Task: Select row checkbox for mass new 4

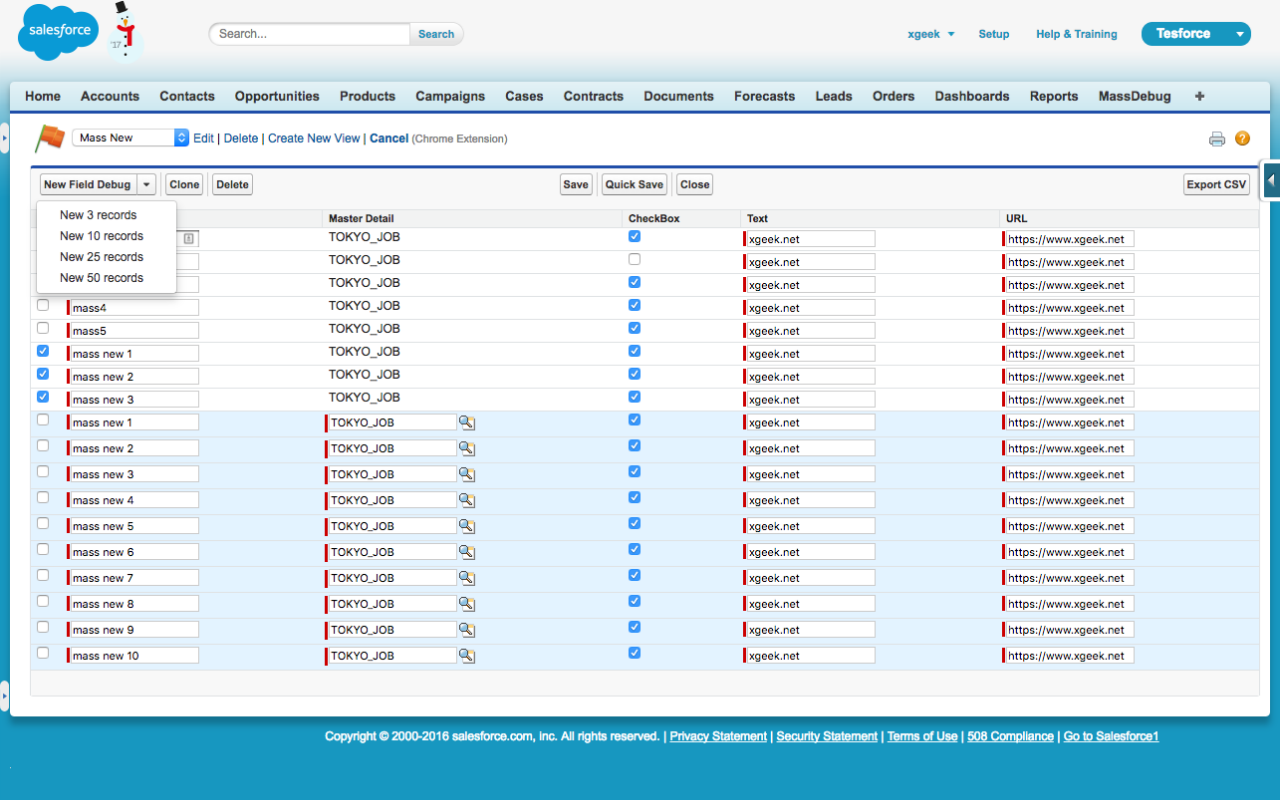Action: tap(43, 497)
